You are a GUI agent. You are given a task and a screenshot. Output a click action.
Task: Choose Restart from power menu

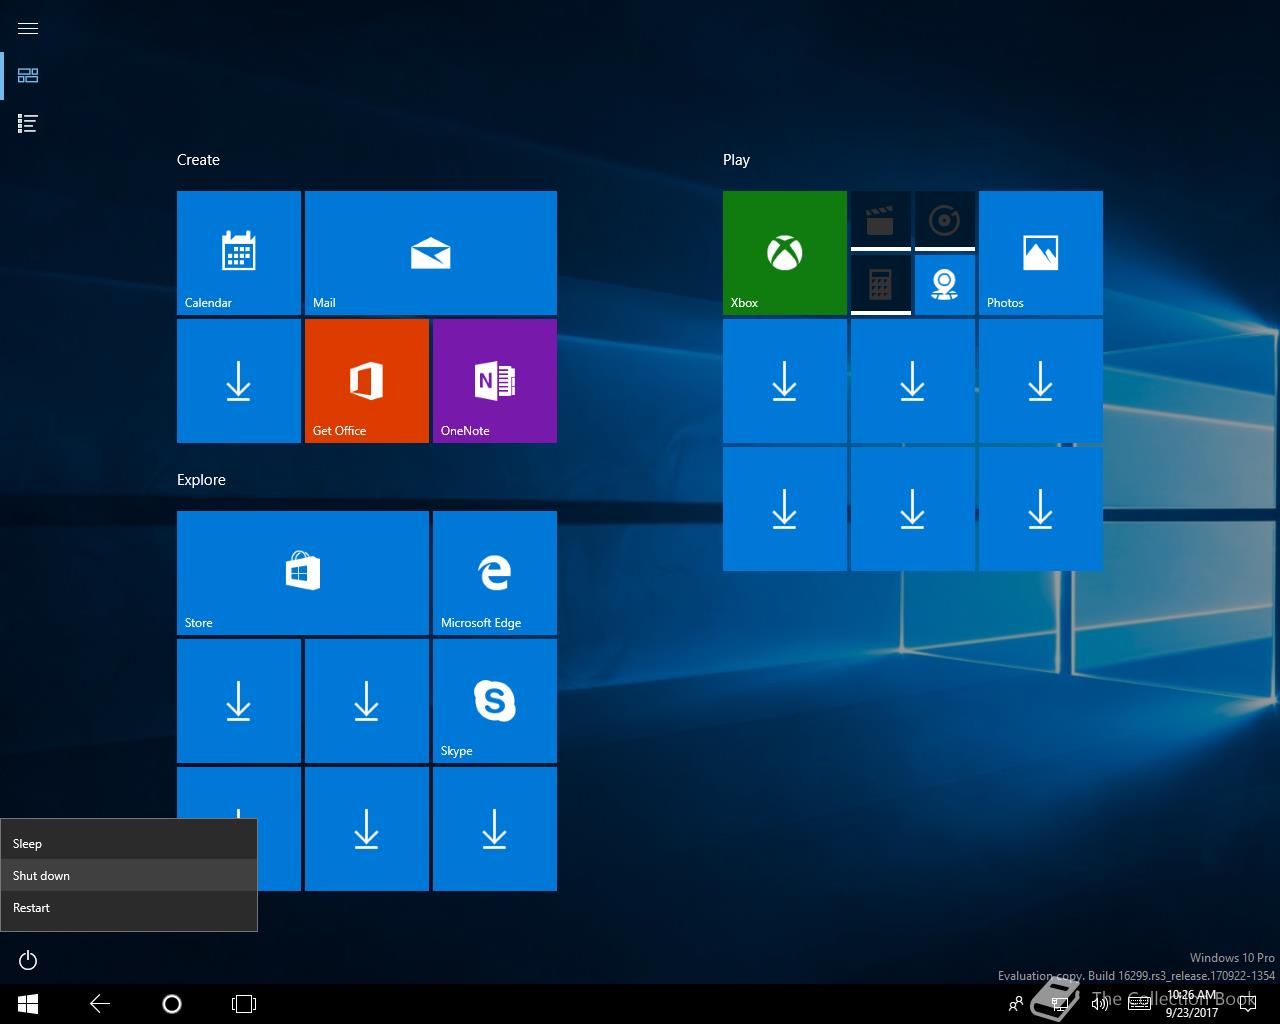(129, 908)
